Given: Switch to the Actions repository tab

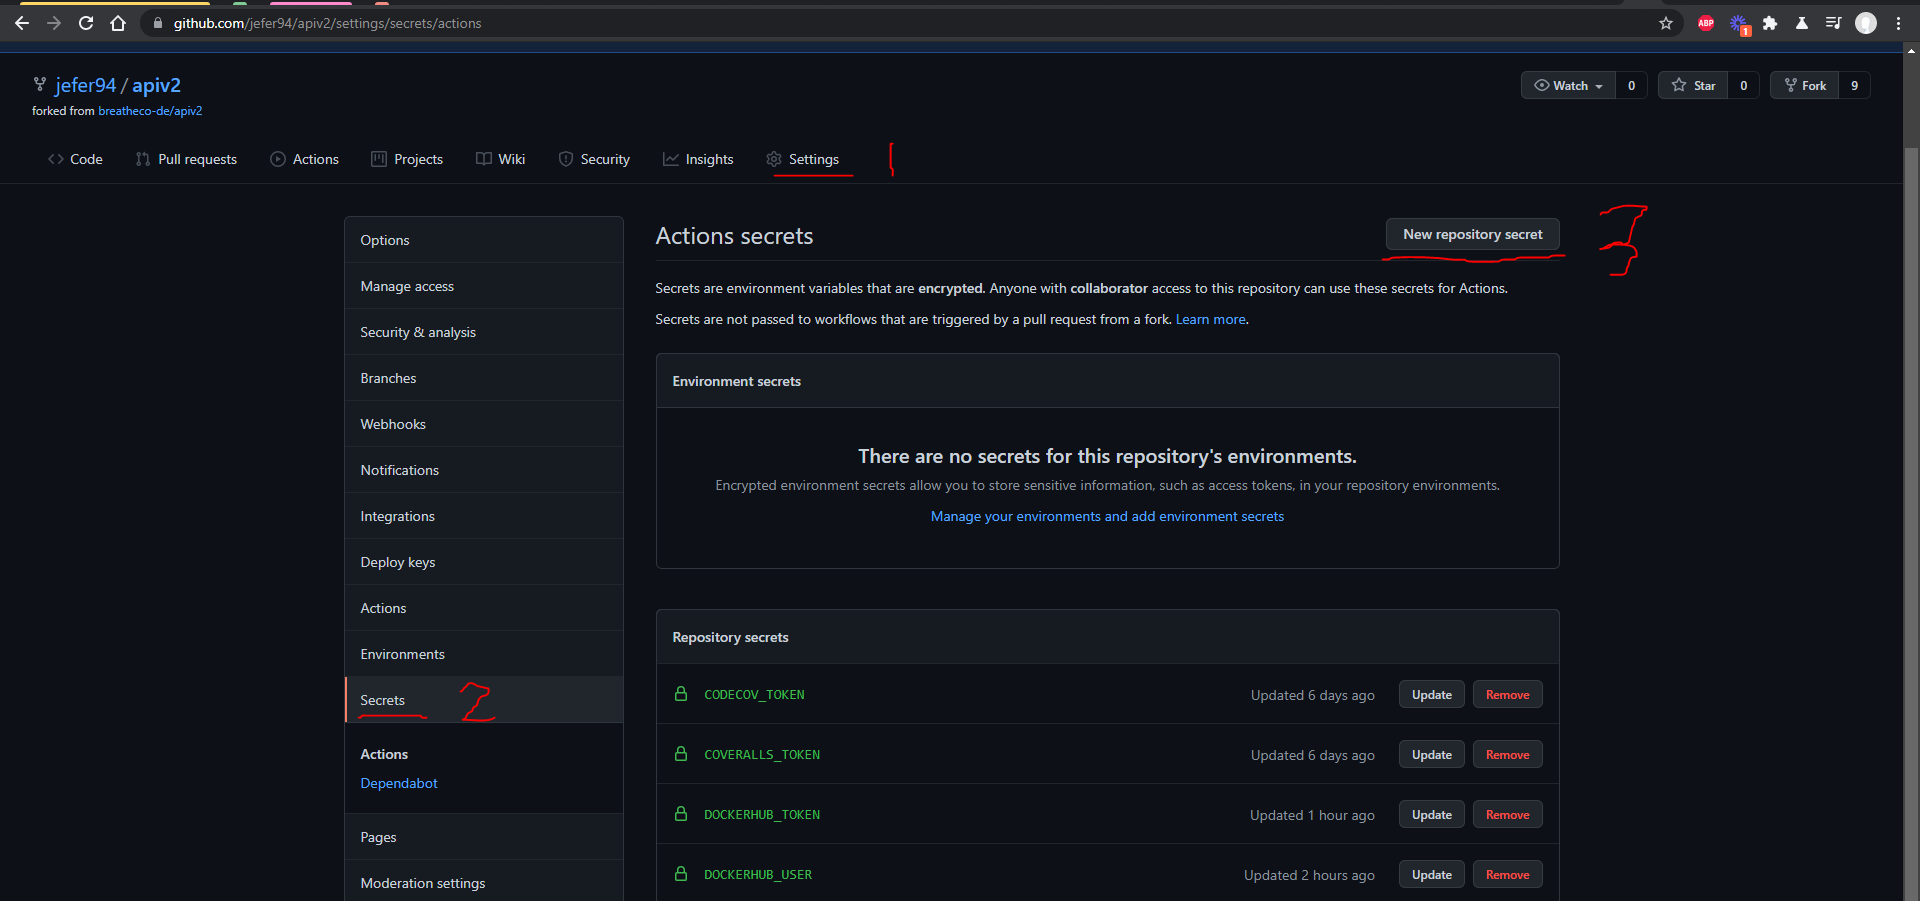Looking at the screenshot, I should pyautogui.click(x=305, y=159).
